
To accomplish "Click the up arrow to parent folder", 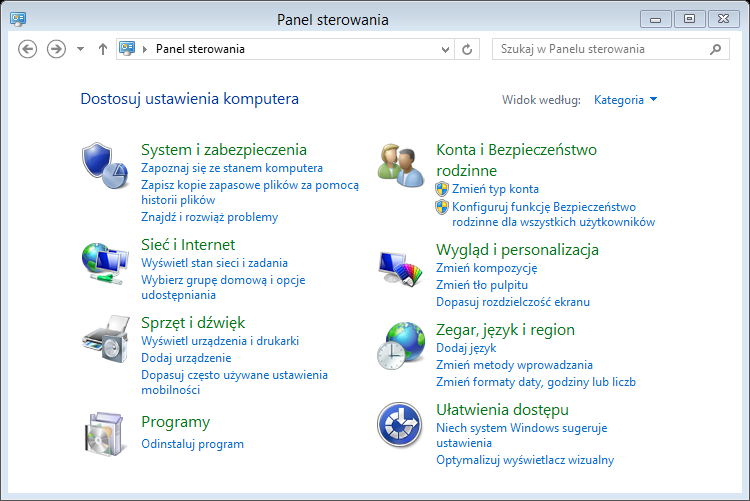I will (103, 49).
